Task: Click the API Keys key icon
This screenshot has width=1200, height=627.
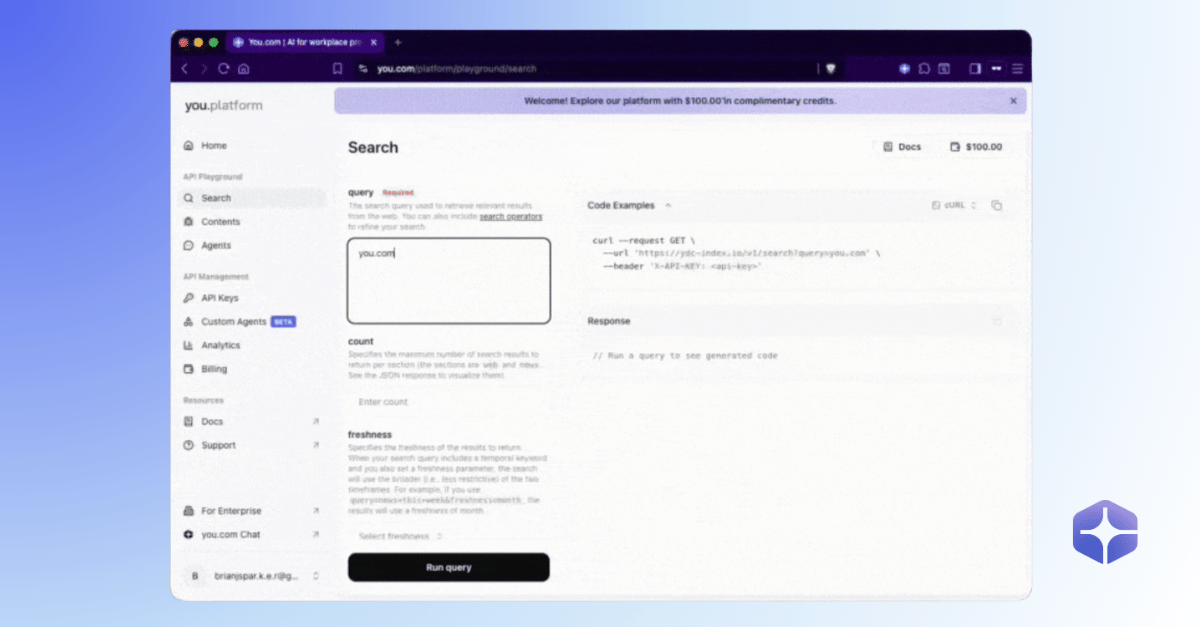Action: pyautogui.click(x=188, y=298)
